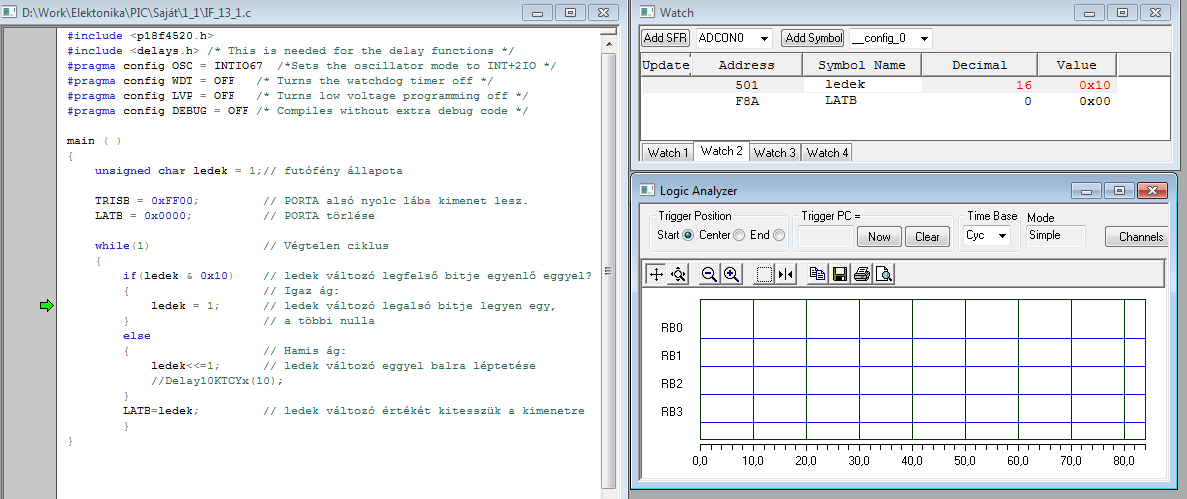
Task: Open print preview in Logic Analyzer
Action: pos(883,274)
